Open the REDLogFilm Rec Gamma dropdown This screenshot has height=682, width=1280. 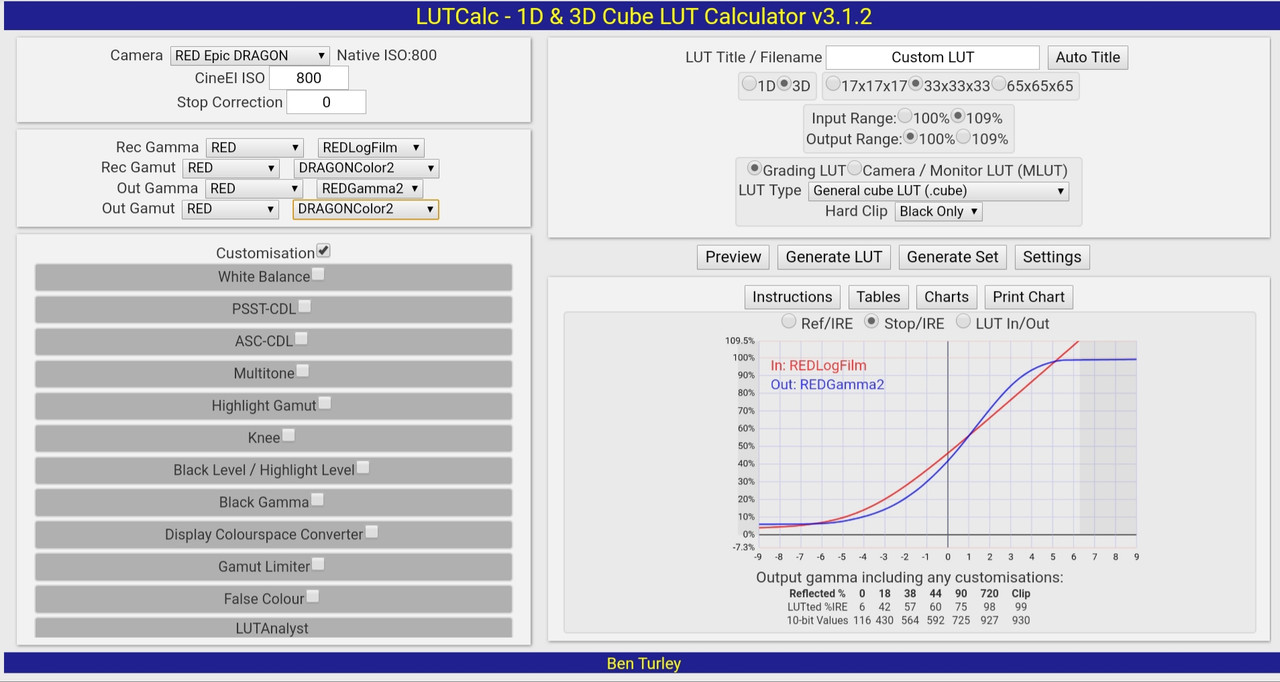coord(371,148)
